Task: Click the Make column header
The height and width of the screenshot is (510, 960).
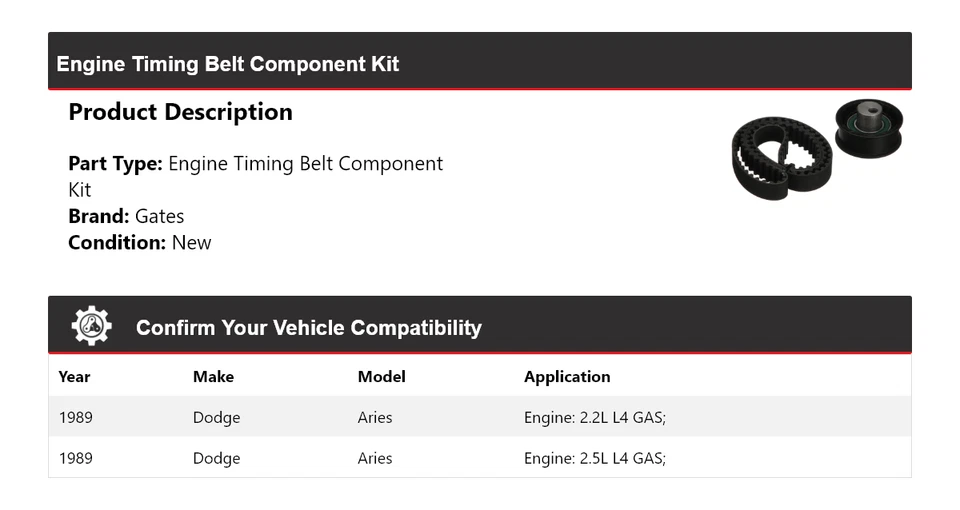Action: [213, 377]
